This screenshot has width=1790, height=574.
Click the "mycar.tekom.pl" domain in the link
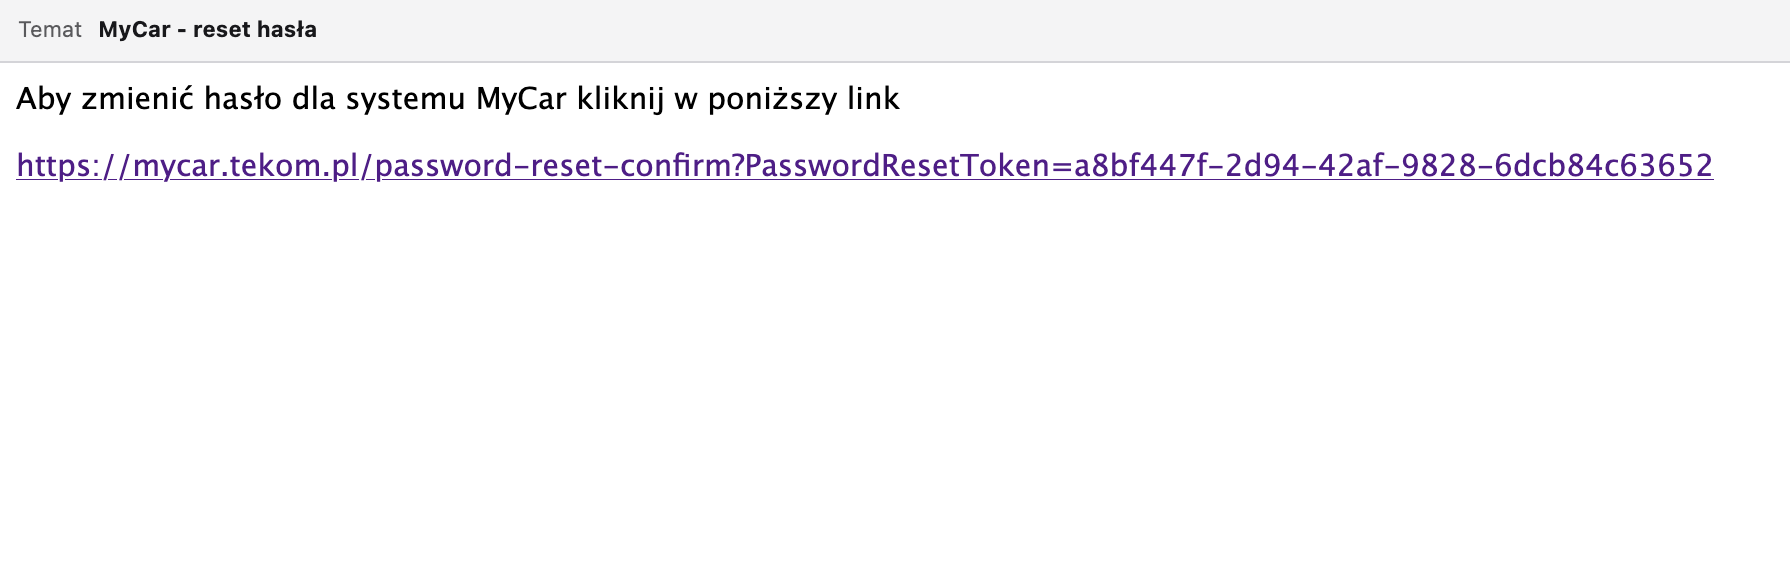(x=245, y=165)
